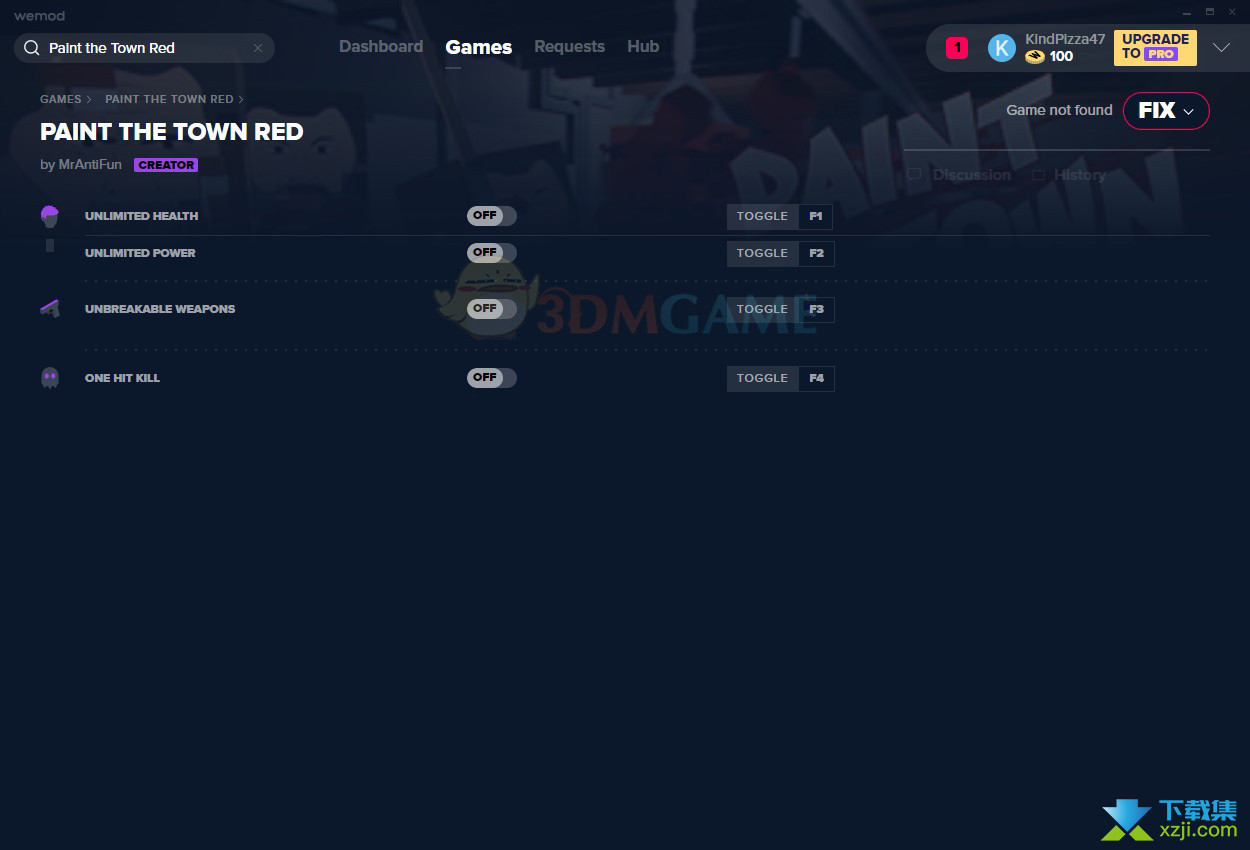Click Upgrade to Pro button
Image resolution: width=1250 pixels, height=850 pixels.
pos(1155,47)
